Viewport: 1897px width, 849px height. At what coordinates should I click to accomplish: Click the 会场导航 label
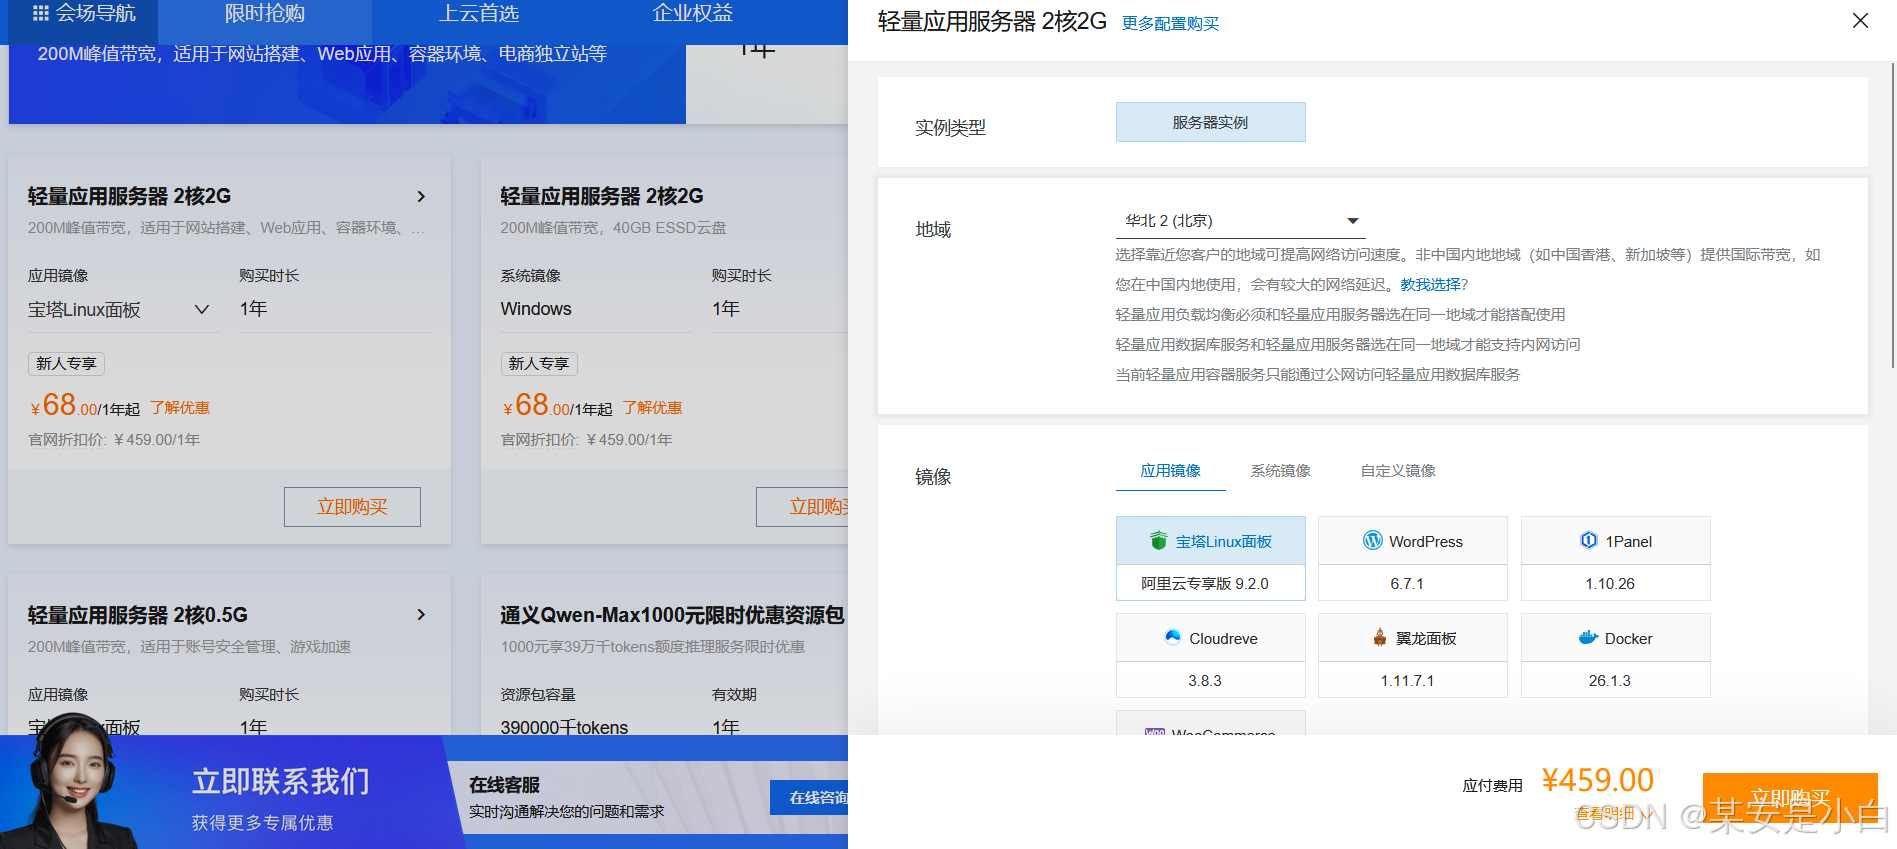coord(95,14)
